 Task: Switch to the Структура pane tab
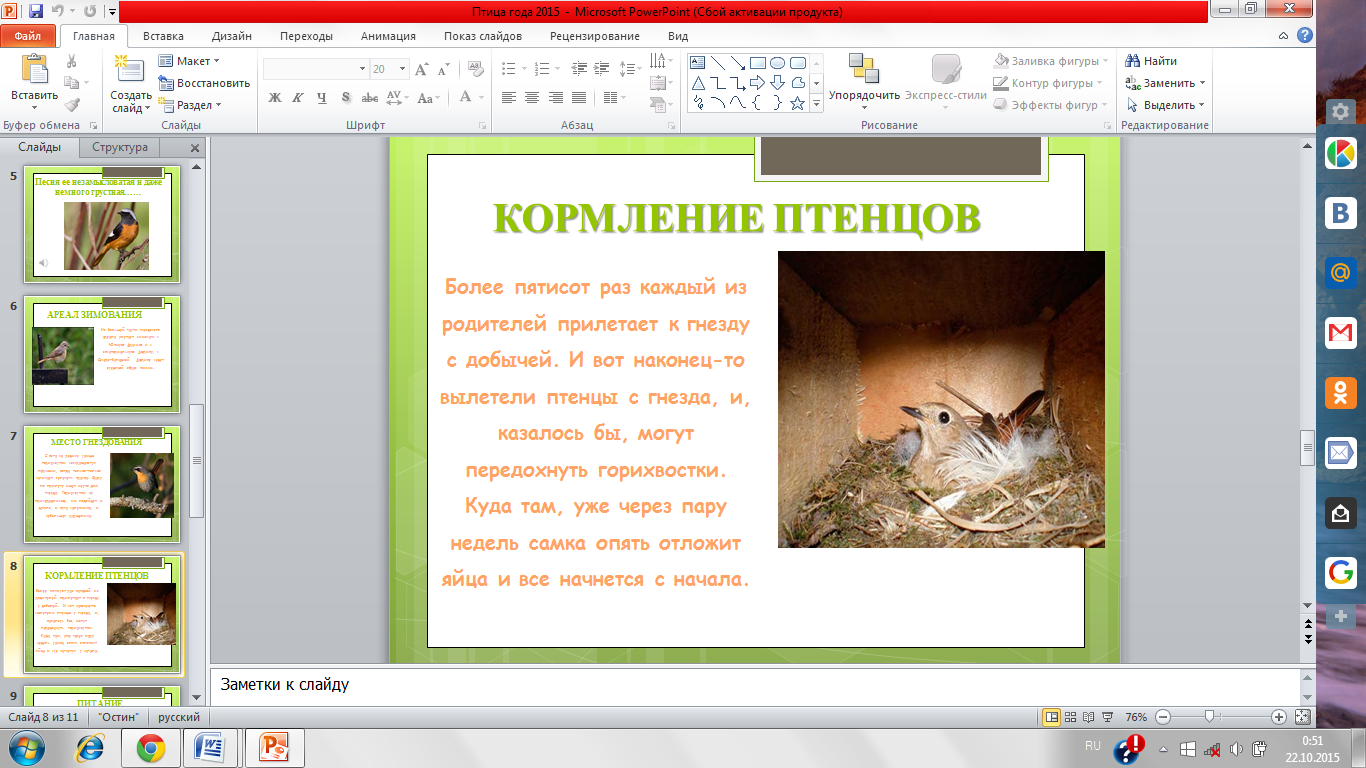tap(120, 147)
